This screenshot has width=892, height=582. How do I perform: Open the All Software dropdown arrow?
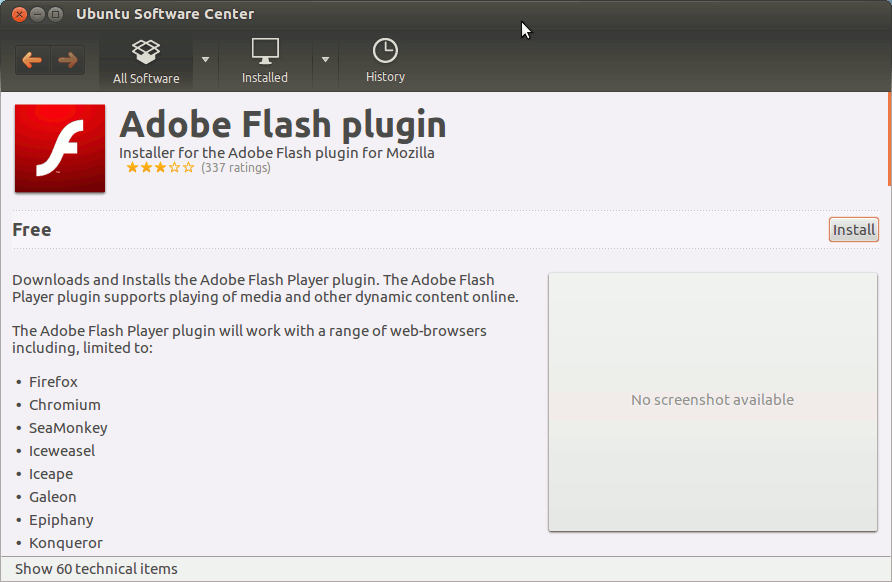(x=206, y=60)
